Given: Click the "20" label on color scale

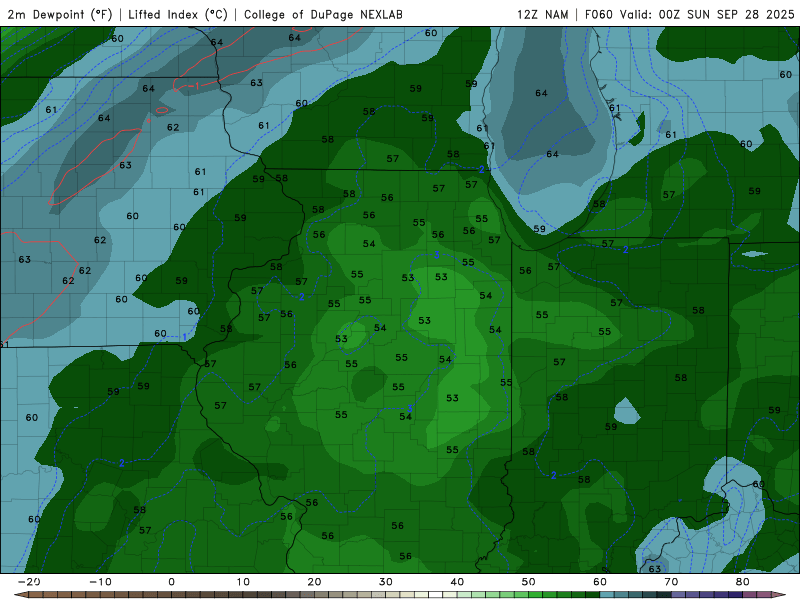Looking at the screenshot, I should pos(314,582).
